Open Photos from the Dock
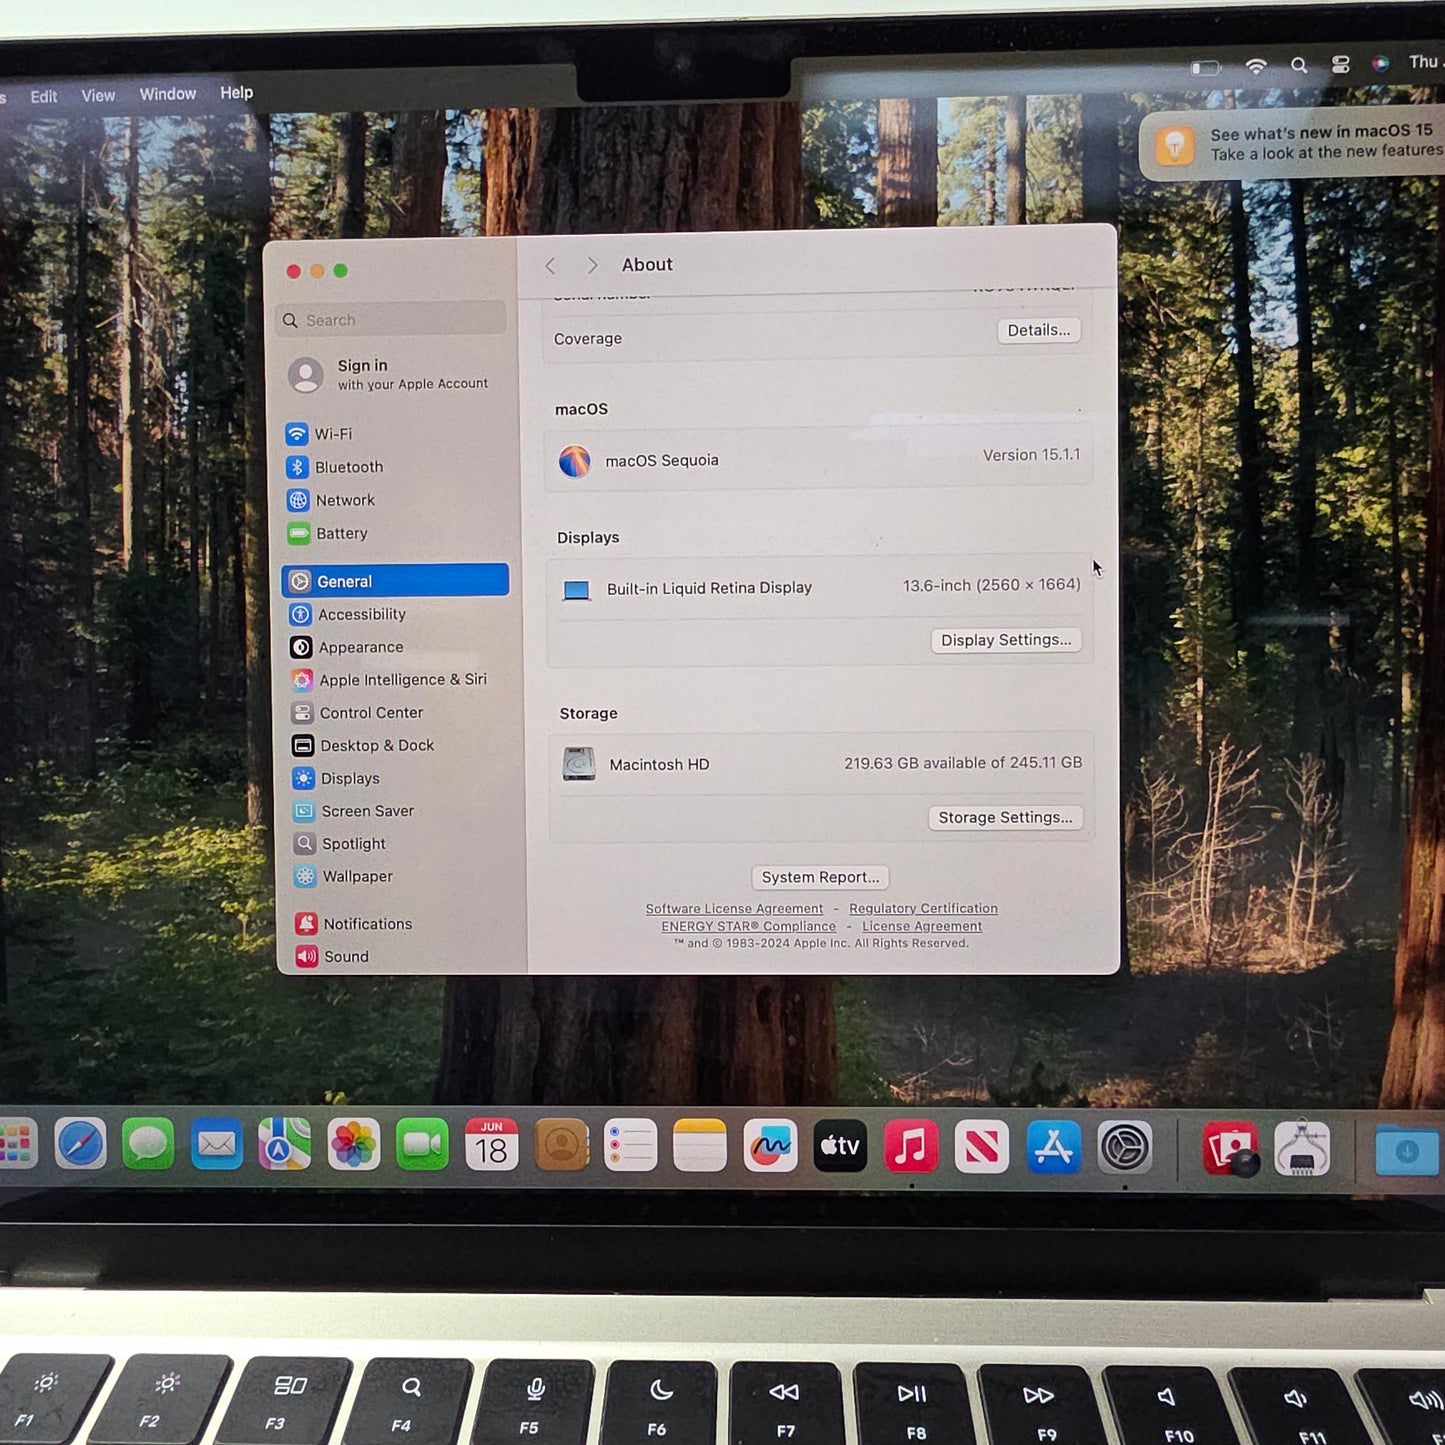1445x1445 pixels. [353, 1144]
